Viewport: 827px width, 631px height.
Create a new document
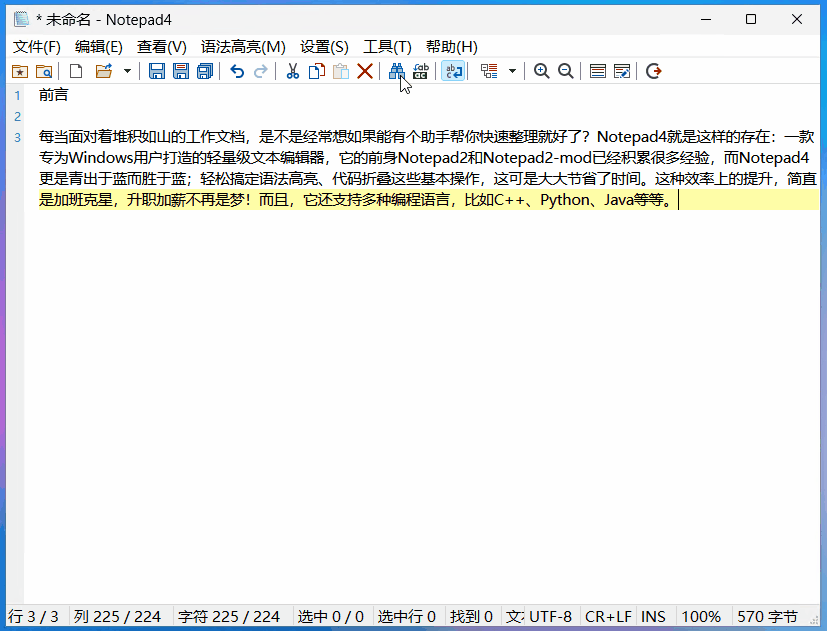pos(75,71)
